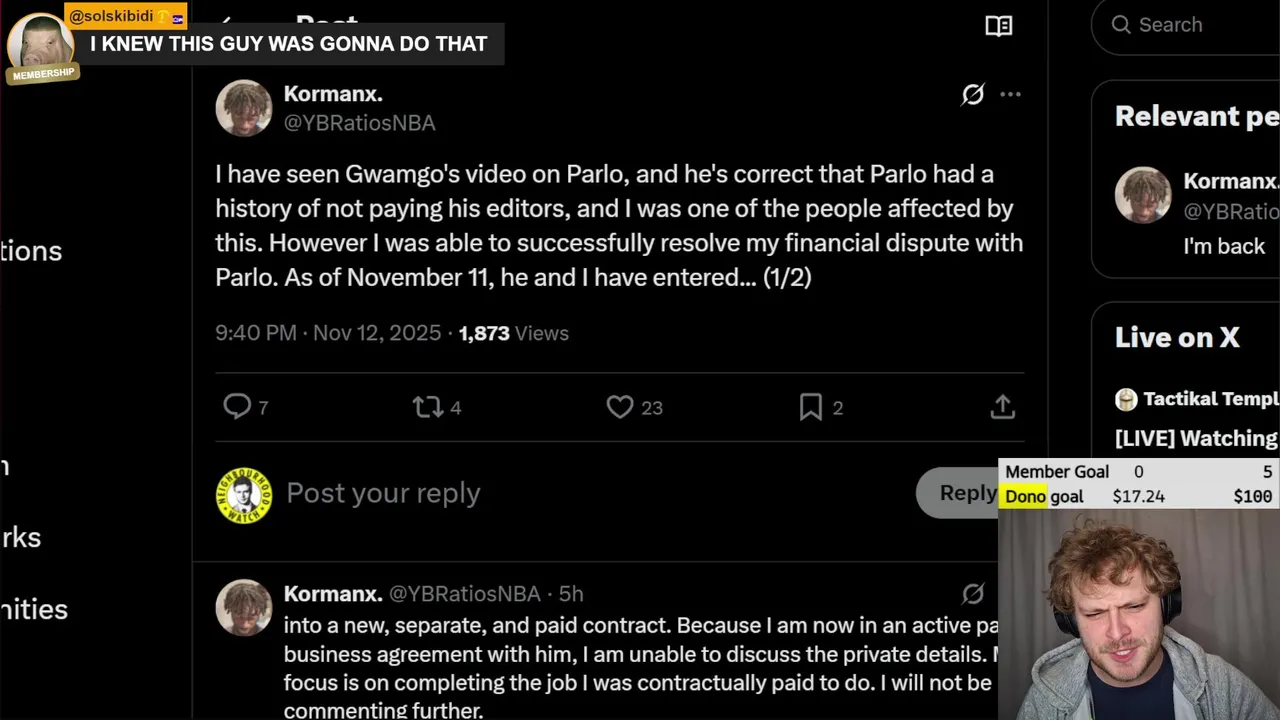Screen dimensions: 1280x720
Task: Open the 1,873 Views analytics link
Action: point(513,333)
